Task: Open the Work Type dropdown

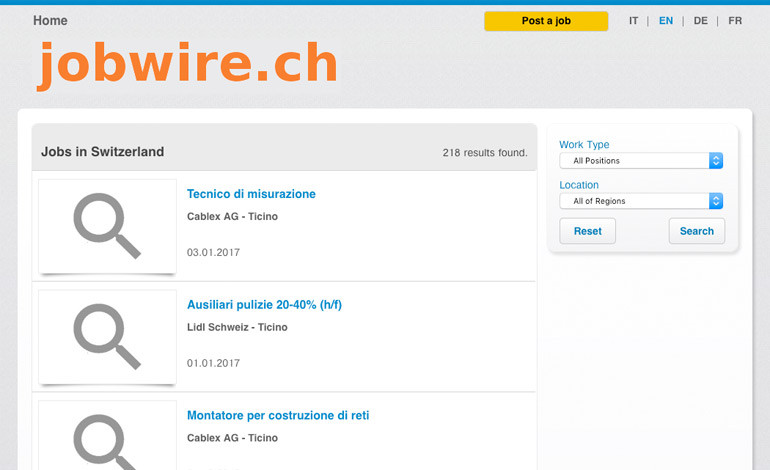Action: pyautogui.click(x=641, y=161)
